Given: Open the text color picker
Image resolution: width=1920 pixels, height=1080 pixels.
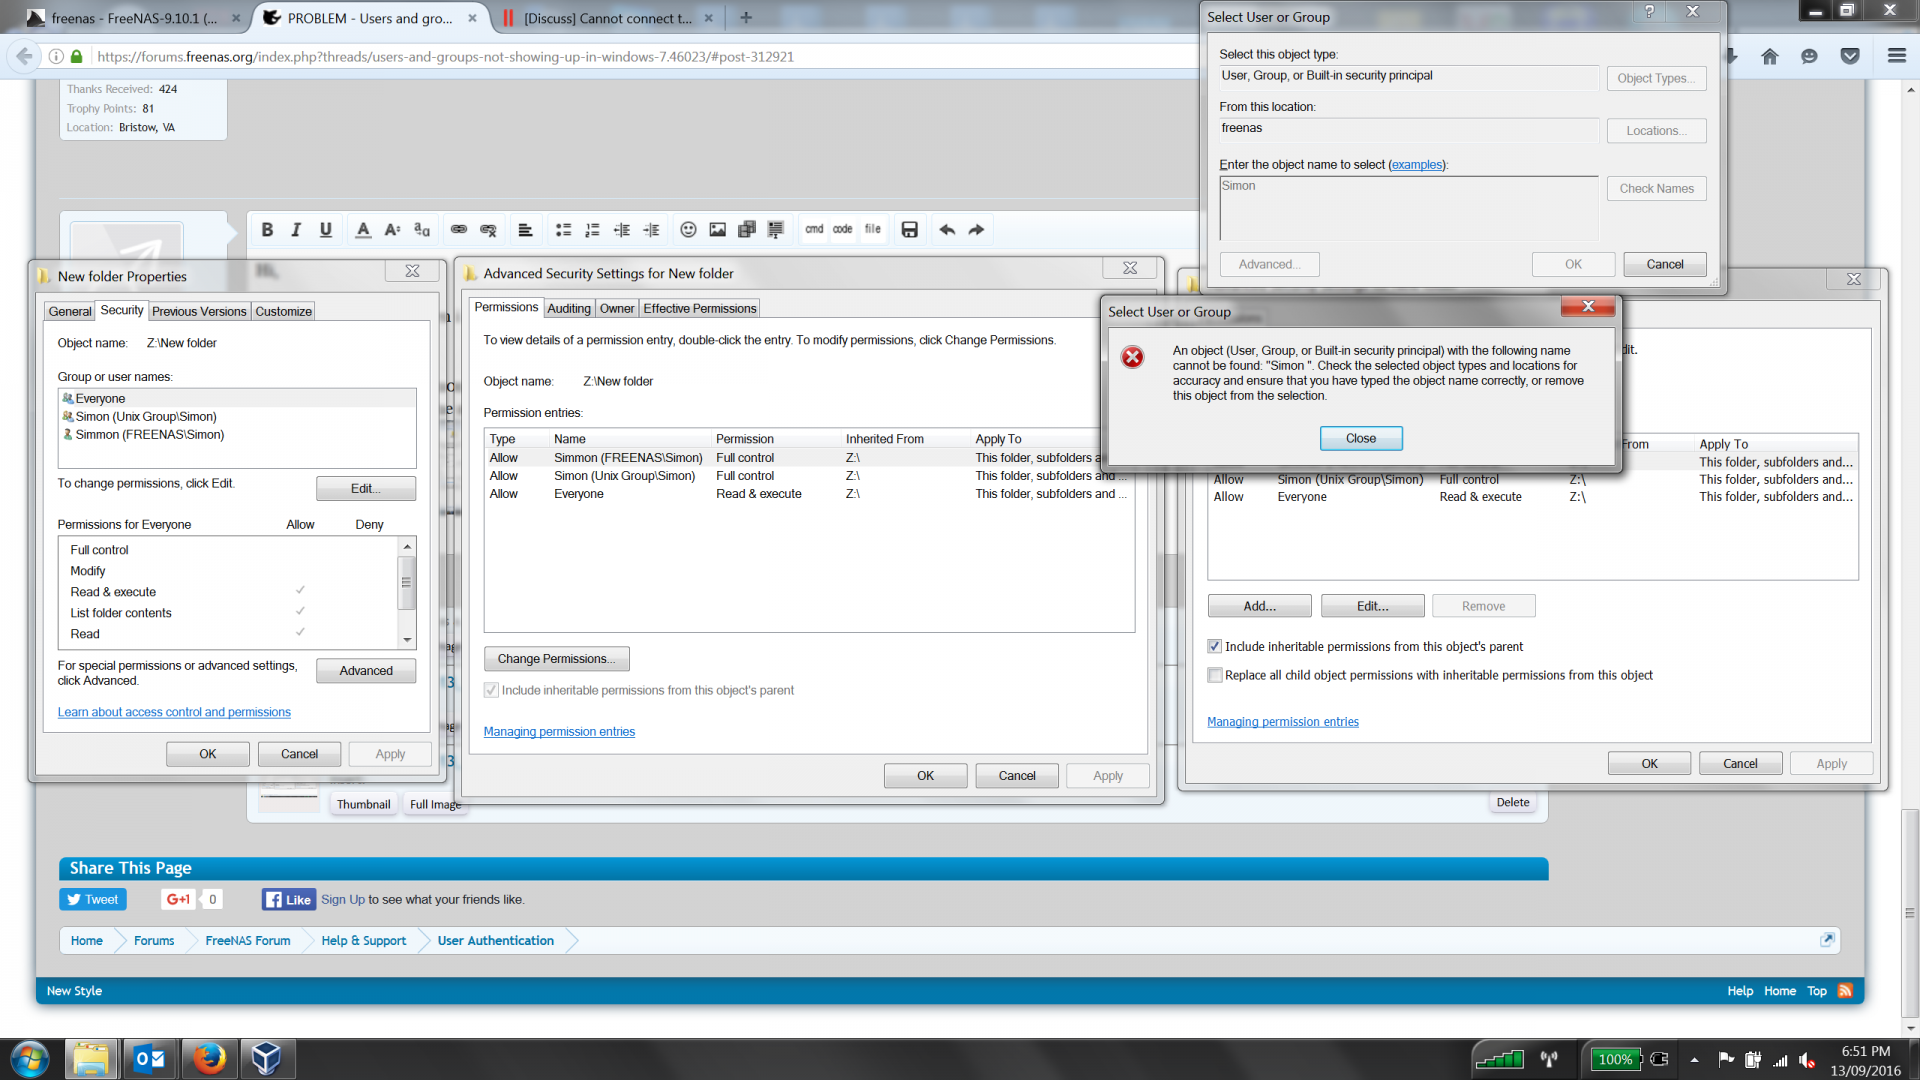Looking at the screenshot, I should 363,230.
